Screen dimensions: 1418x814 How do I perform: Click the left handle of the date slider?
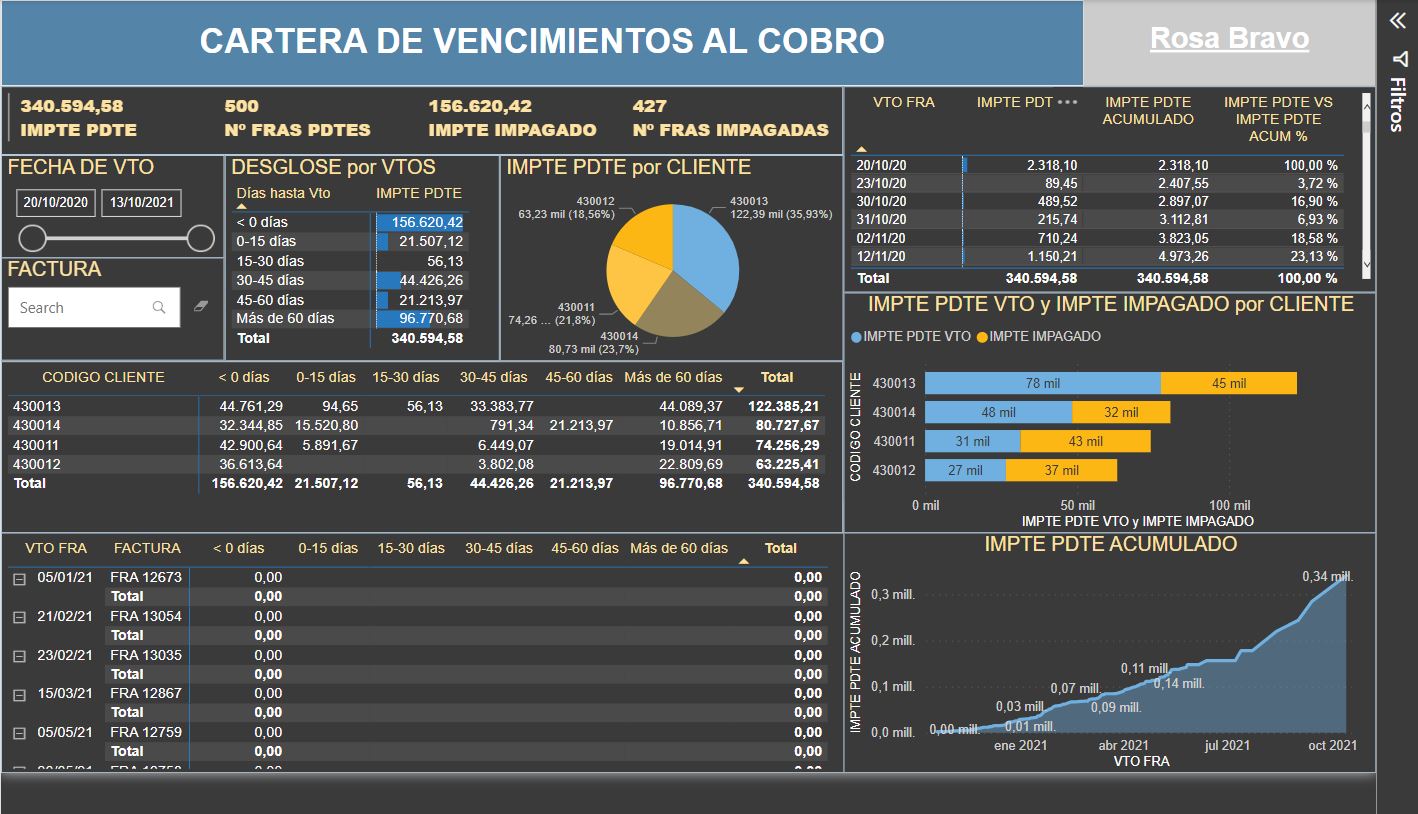33,238
